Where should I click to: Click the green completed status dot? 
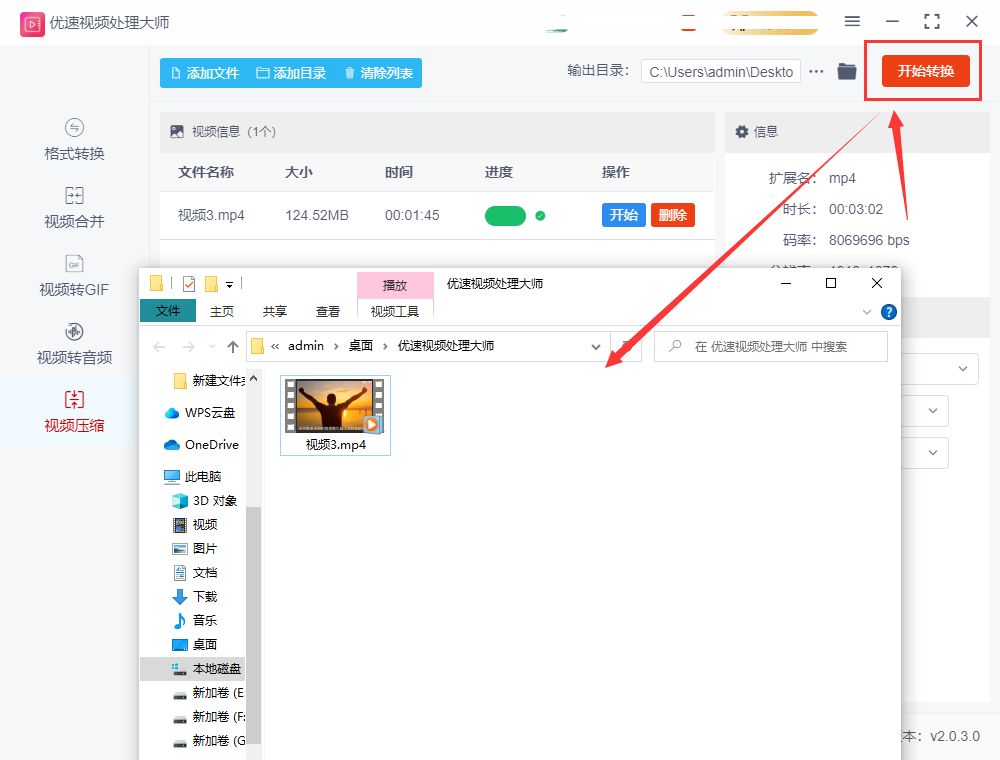point(540,216)
